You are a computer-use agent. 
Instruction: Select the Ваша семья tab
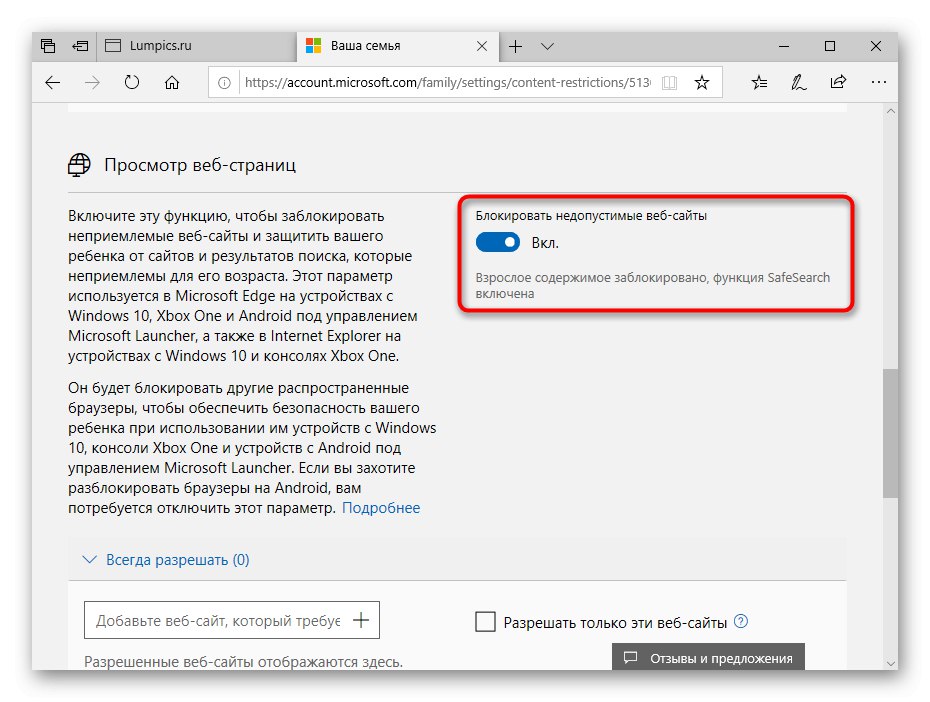(385, 46)
